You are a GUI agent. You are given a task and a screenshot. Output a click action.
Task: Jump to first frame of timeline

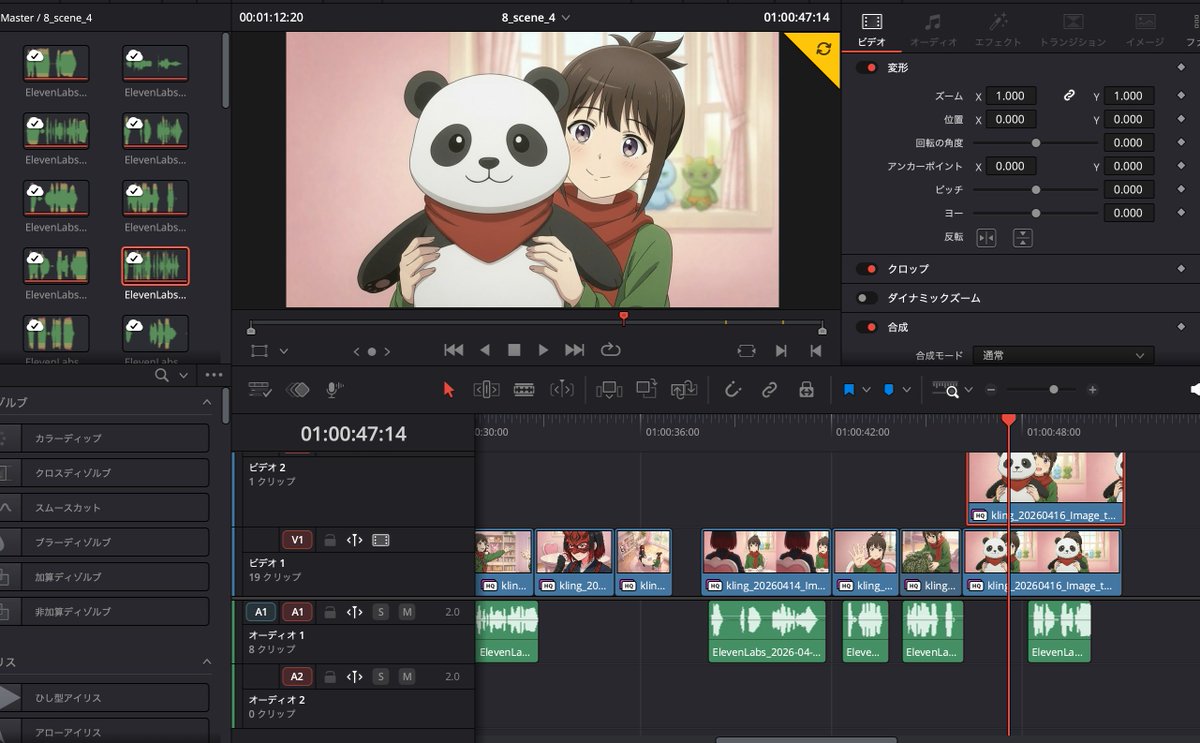(453, 350)
